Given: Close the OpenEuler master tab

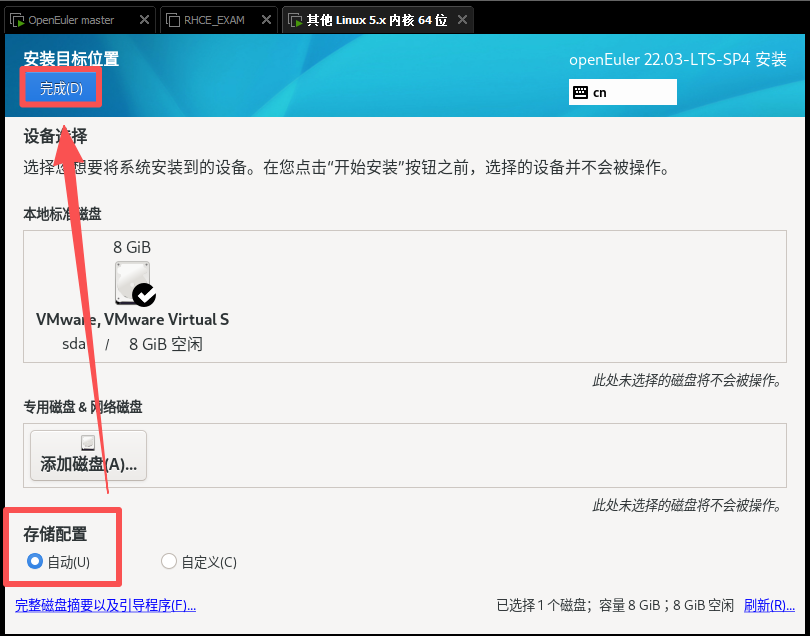Looking at the screenshot, I should (145, 20).
